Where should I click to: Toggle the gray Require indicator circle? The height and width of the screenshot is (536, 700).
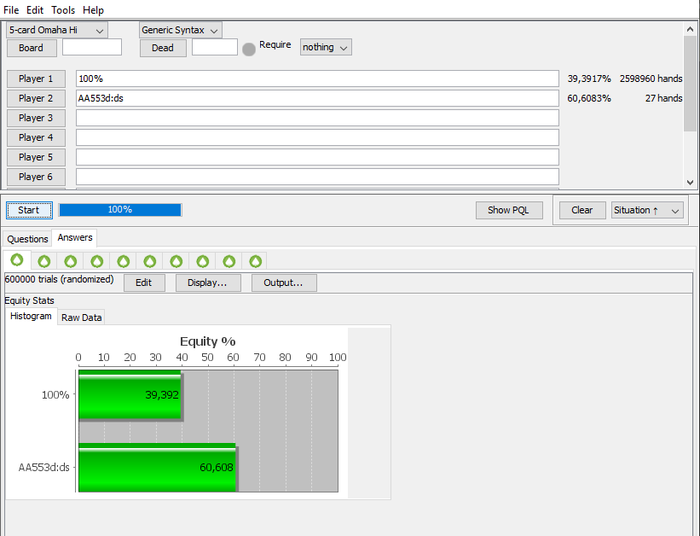pyautogui.click(x=249, y=49)
